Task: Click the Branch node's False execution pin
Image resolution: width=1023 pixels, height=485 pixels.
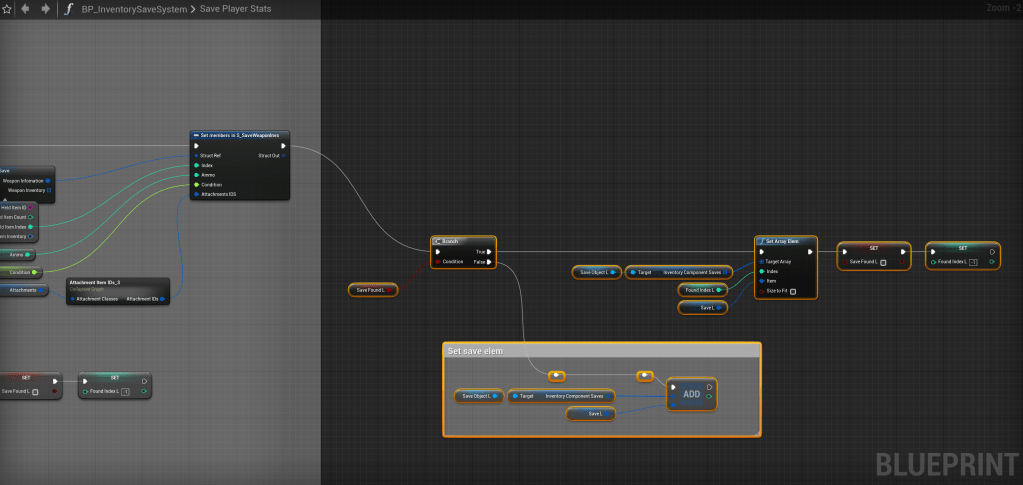Action: tap(489, 262)
